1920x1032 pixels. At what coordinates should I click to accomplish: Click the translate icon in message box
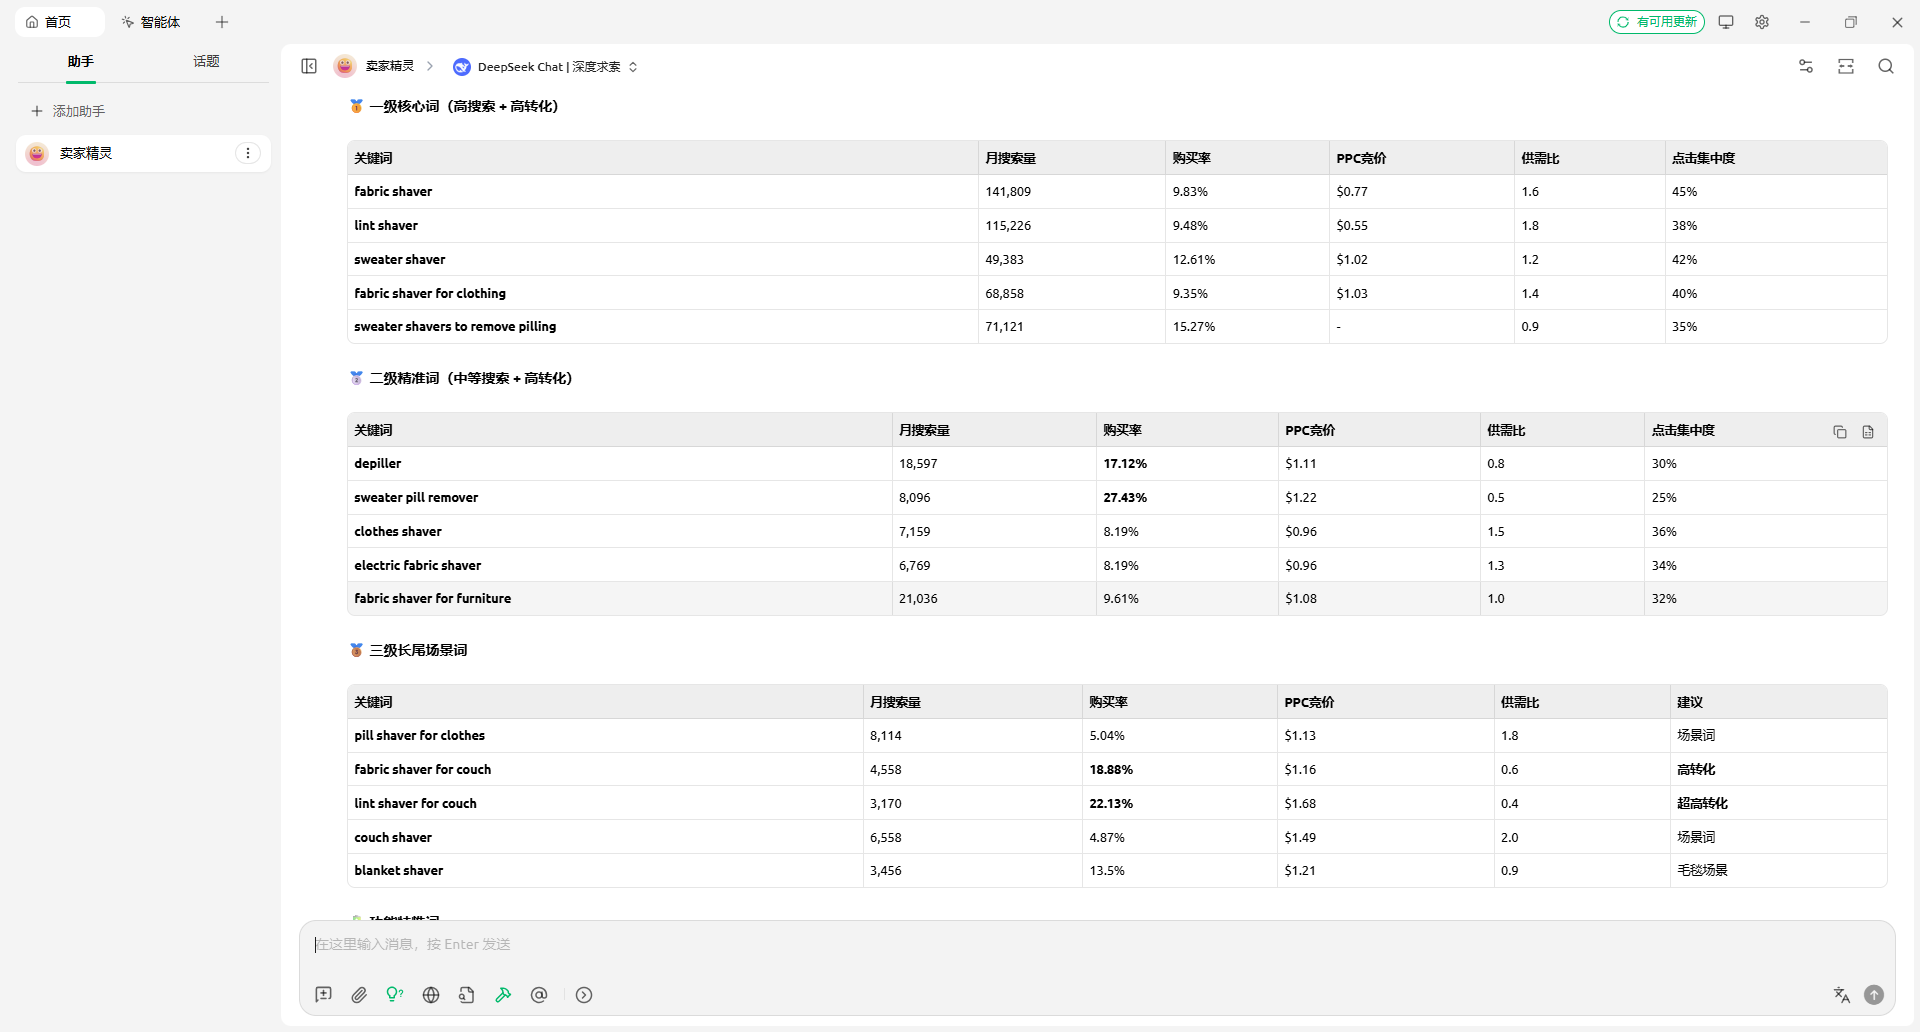pyautogui.click(x=1841, y=995)
